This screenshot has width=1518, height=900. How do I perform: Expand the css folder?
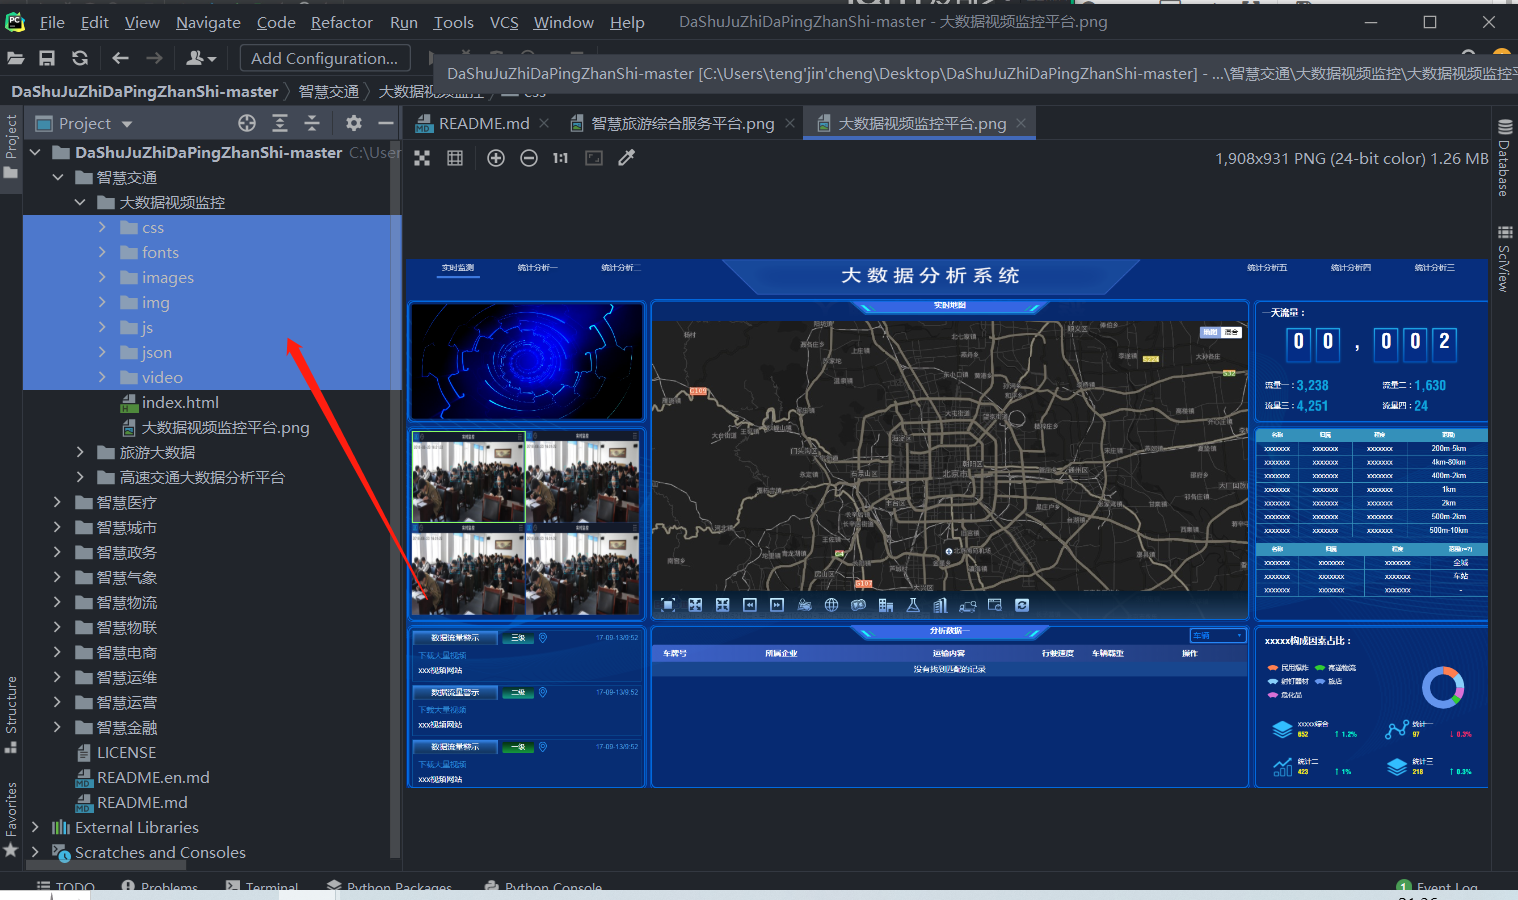[x=102, y=228]
